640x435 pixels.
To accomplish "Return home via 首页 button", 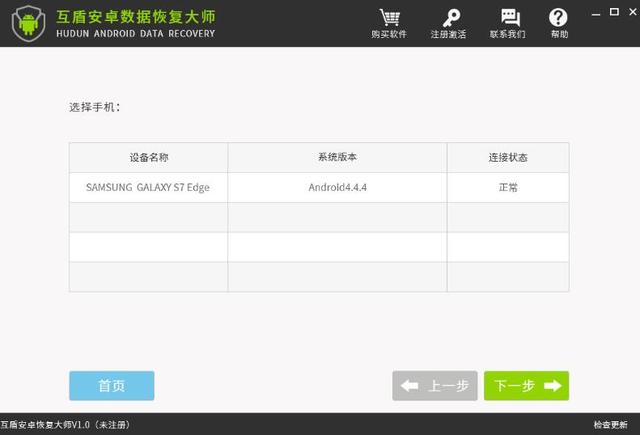I will (x=111, y=386).
